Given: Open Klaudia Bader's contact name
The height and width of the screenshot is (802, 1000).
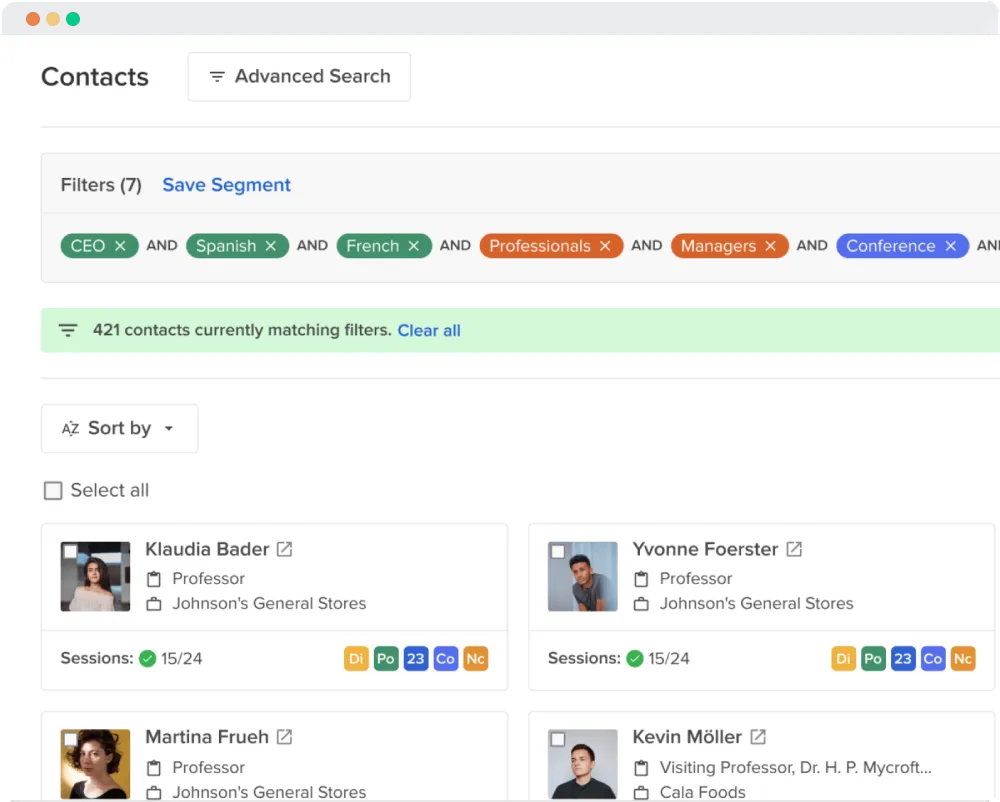Looking at the screenshot, I should tap(207, 549).
